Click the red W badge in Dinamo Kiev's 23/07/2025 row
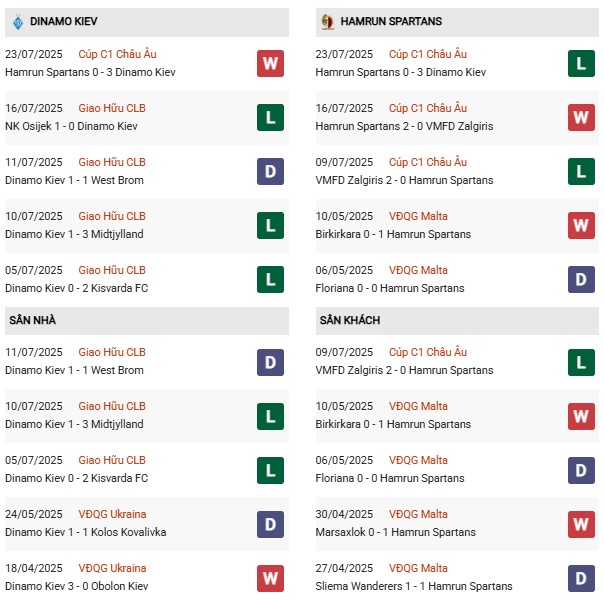Screen dimensions: 604x602 (268, 64)
